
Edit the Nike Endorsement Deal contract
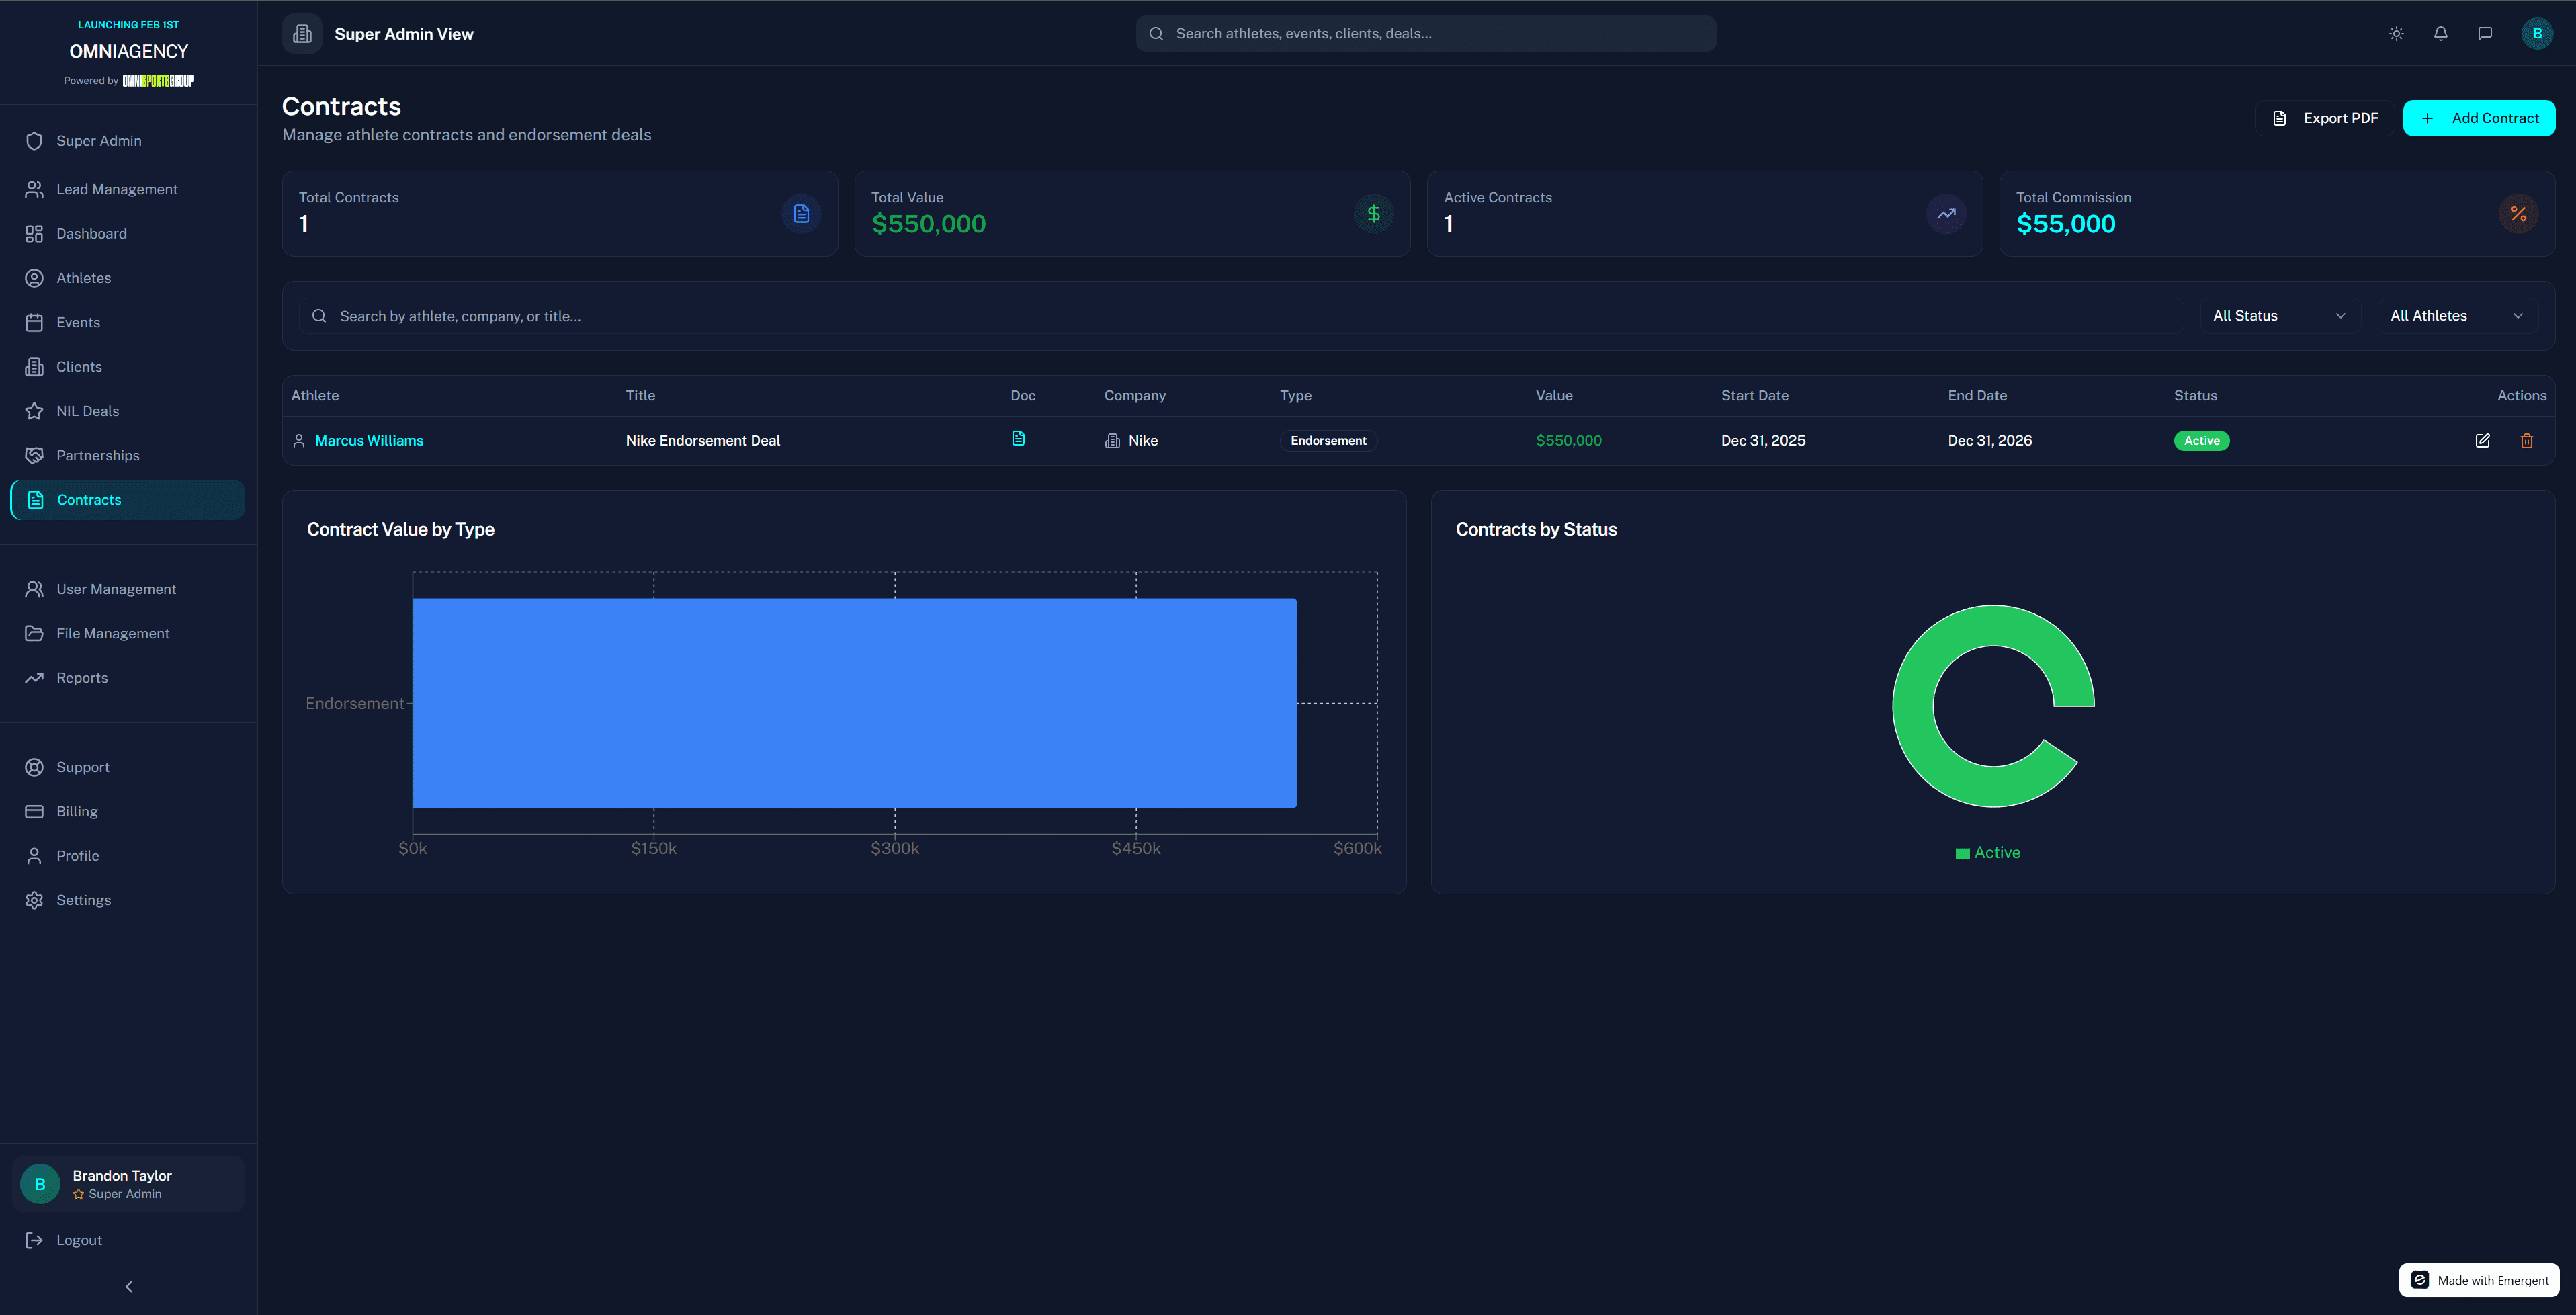coord(2482,441)
